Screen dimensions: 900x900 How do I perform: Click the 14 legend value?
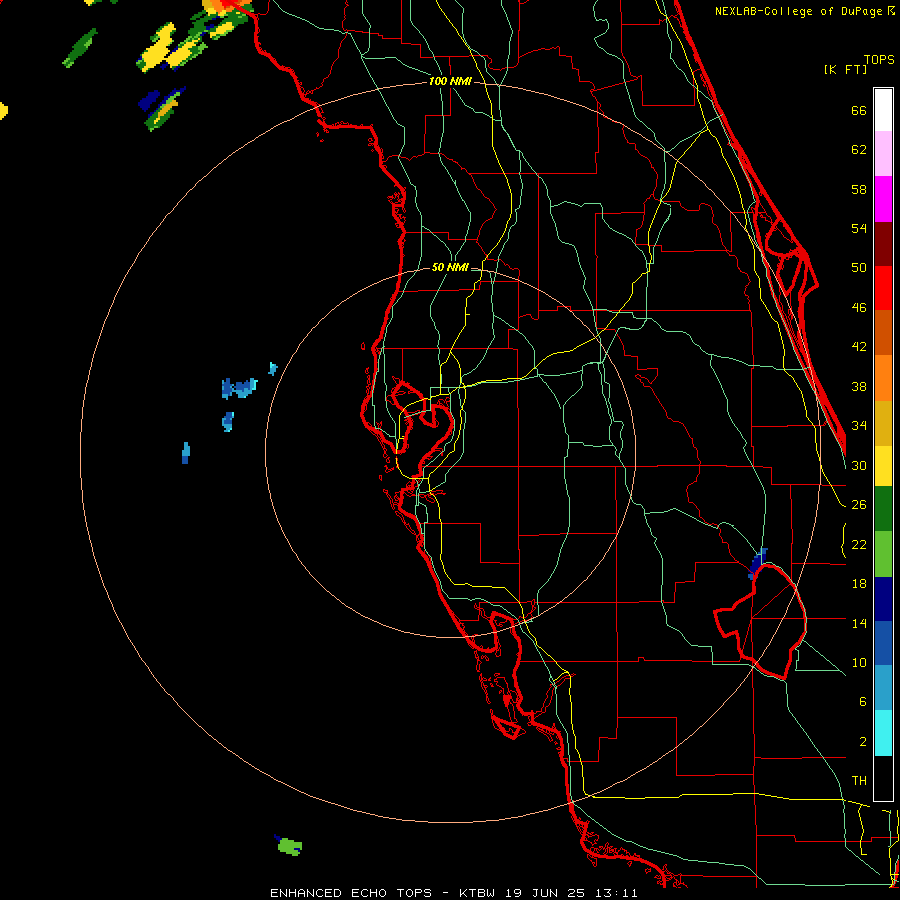[x=859, y=623]
